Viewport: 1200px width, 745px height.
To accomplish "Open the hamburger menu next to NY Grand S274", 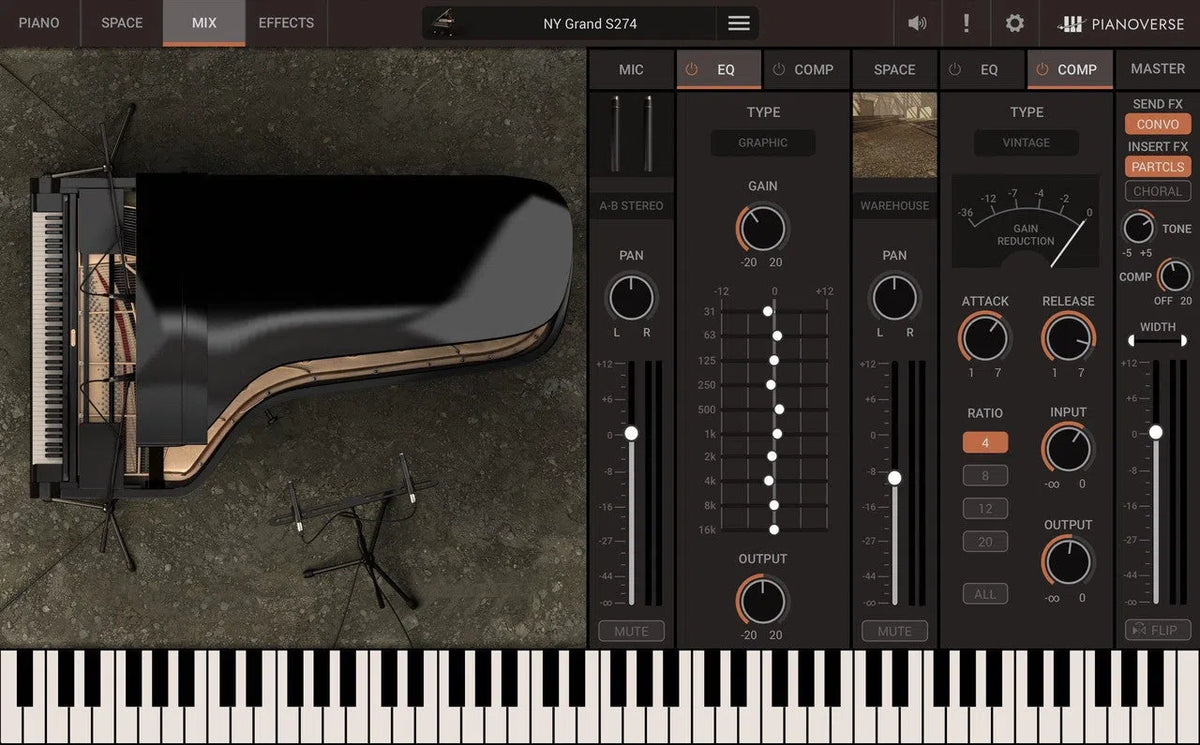I will (738, 23).
